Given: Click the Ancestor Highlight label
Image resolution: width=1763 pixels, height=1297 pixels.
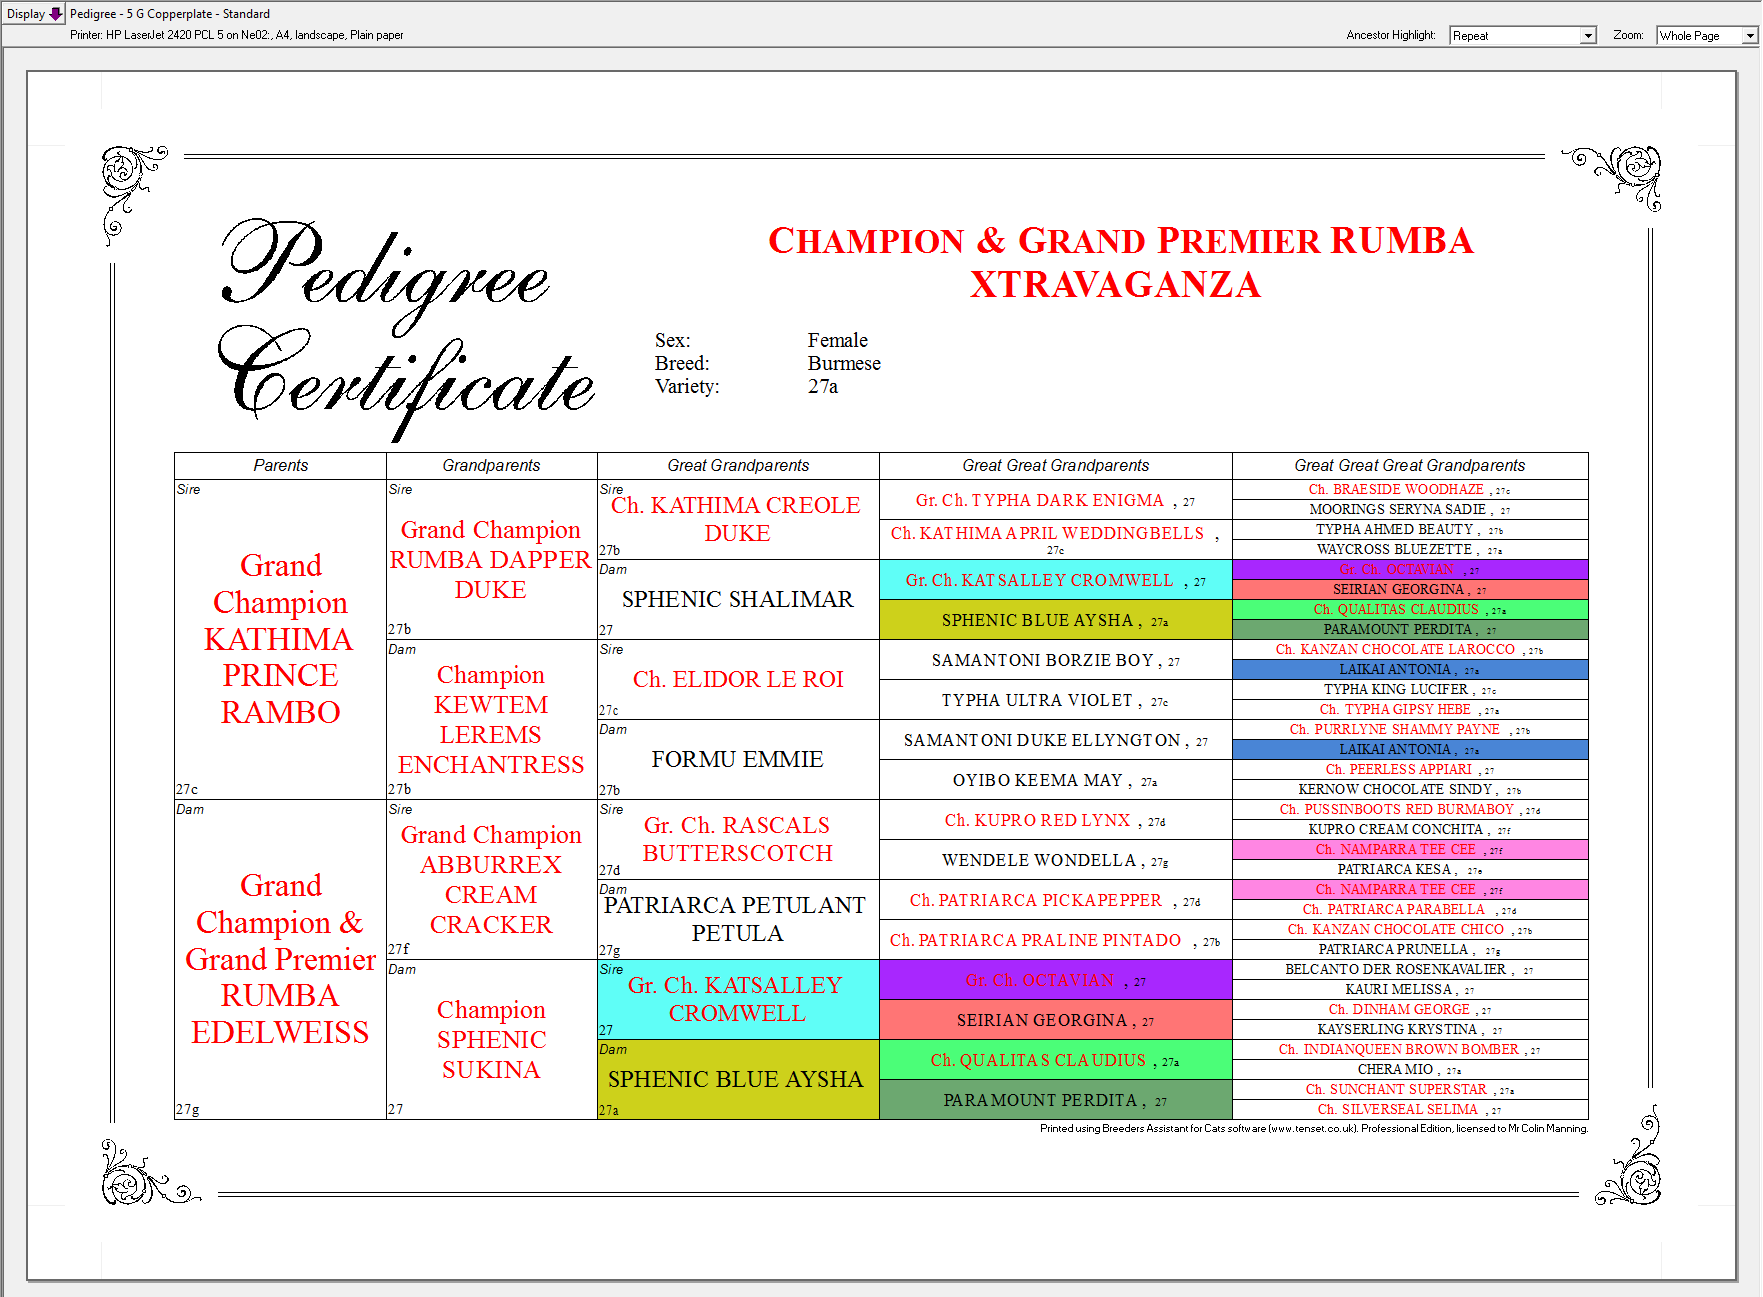Looking at the screenshot, I should (x=1390, y=35).
